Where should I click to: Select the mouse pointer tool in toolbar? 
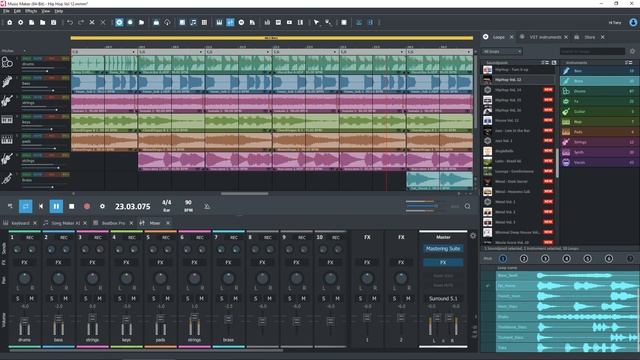click(316, 22)
